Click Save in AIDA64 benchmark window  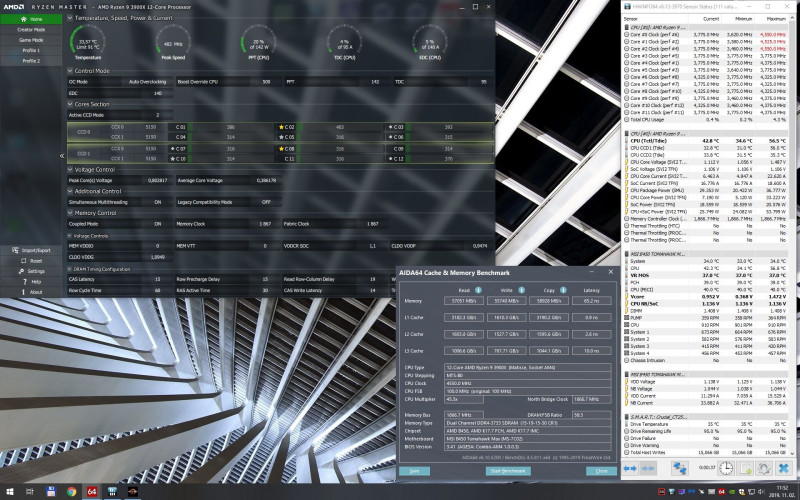(414, 471)
